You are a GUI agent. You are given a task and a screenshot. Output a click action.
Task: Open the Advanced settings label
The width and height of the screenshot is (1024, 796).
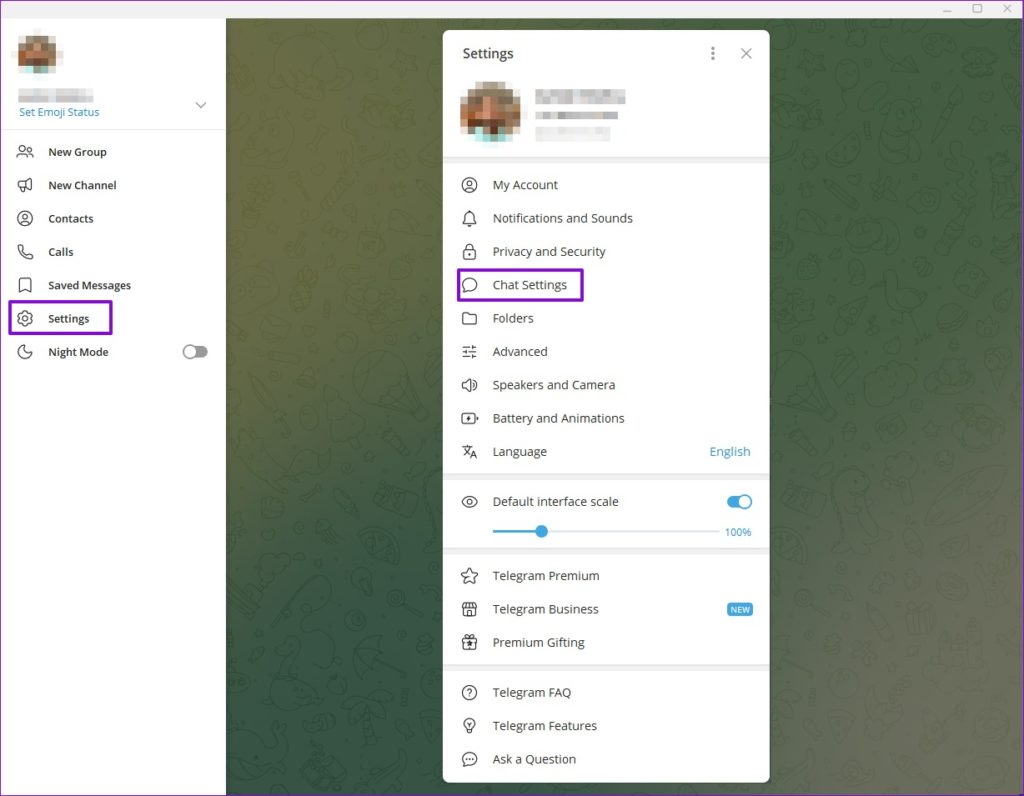point(520,351)
